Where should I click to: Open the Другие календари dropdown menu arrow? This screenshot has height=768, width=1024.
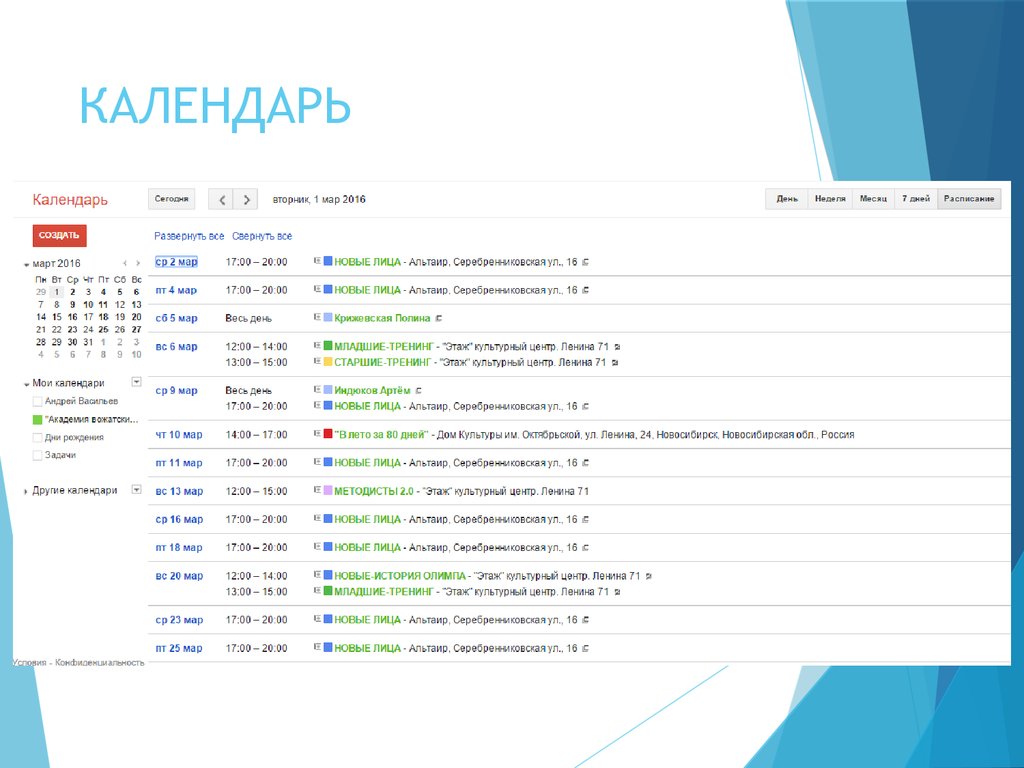point(137,490)
